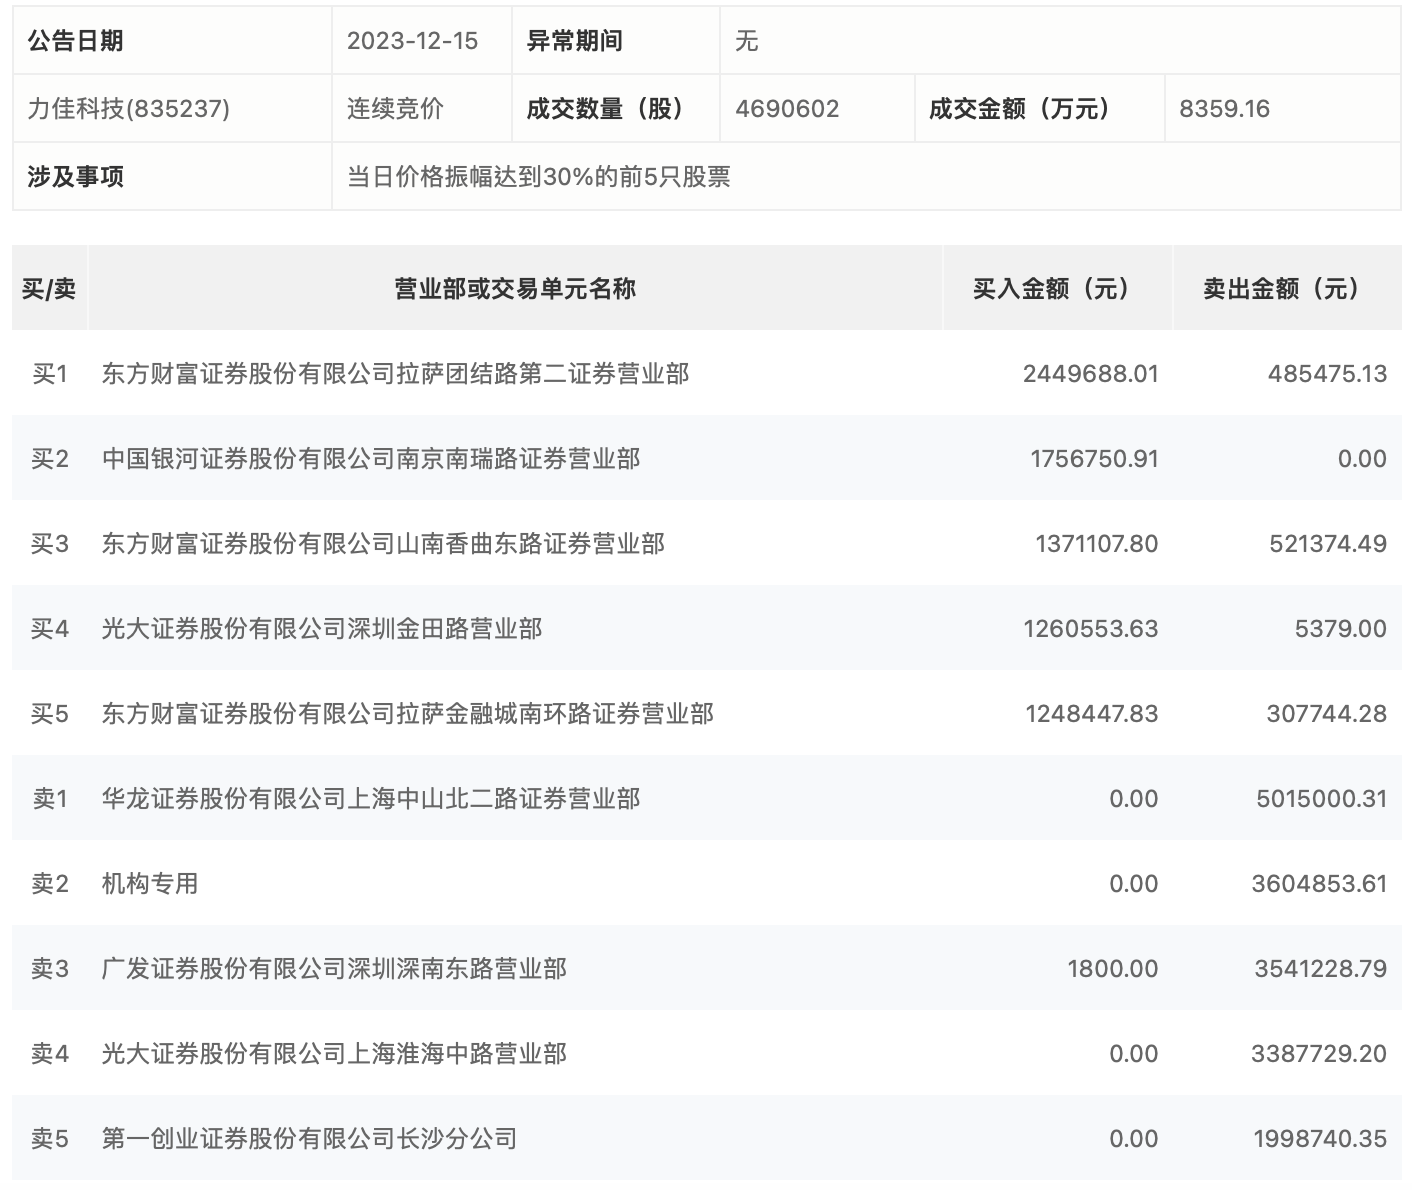Select the 卖2 row label
Viewport: 1412px width, 1190px height.
click(x=49, y=884)
